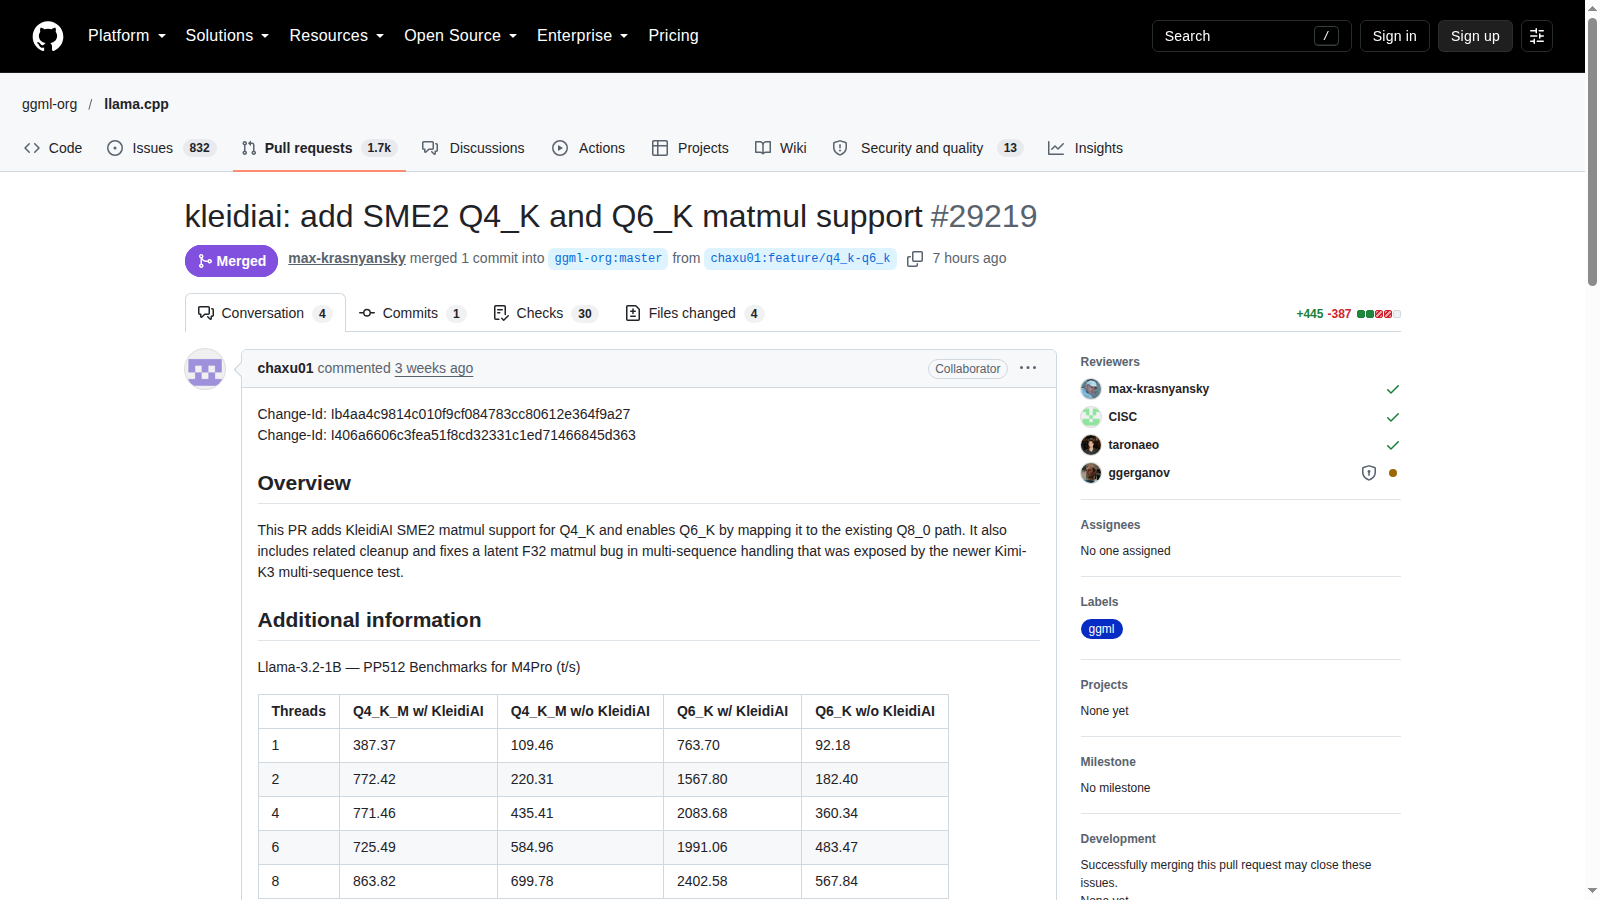Open the Pricing link
1600x900 pixels.
pos(673,36)
